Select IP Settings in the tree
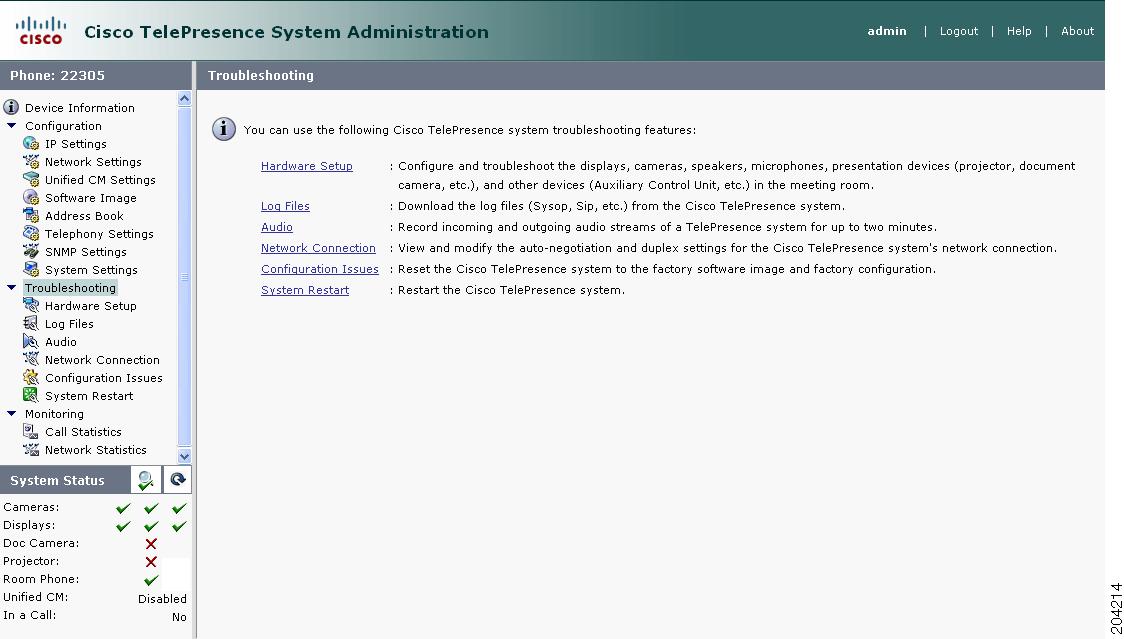 point(75,143)
